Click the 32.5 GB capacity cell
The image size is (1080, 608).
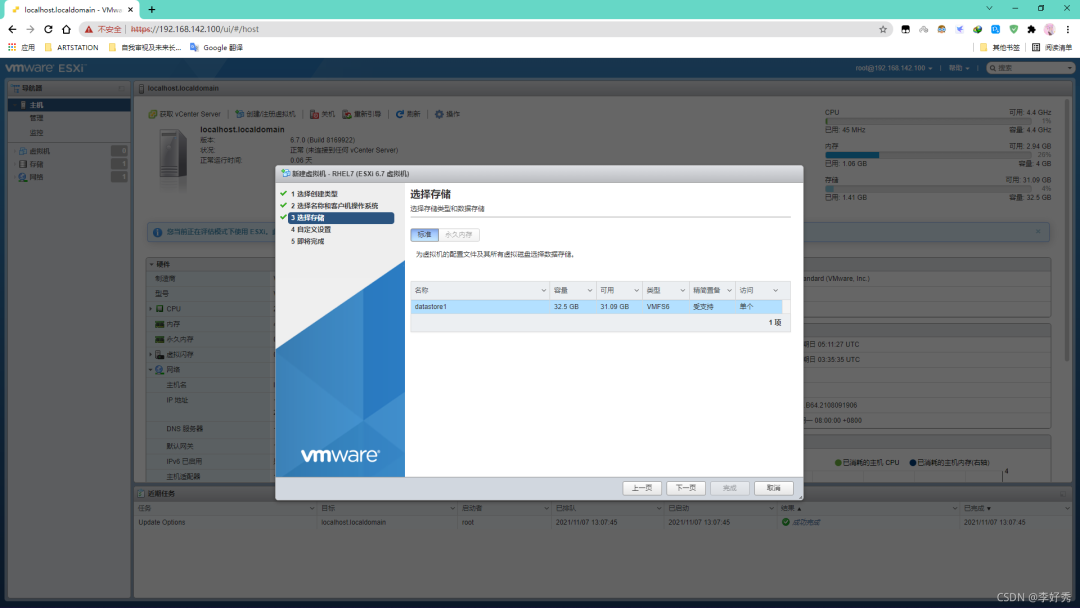pos(566,306)
